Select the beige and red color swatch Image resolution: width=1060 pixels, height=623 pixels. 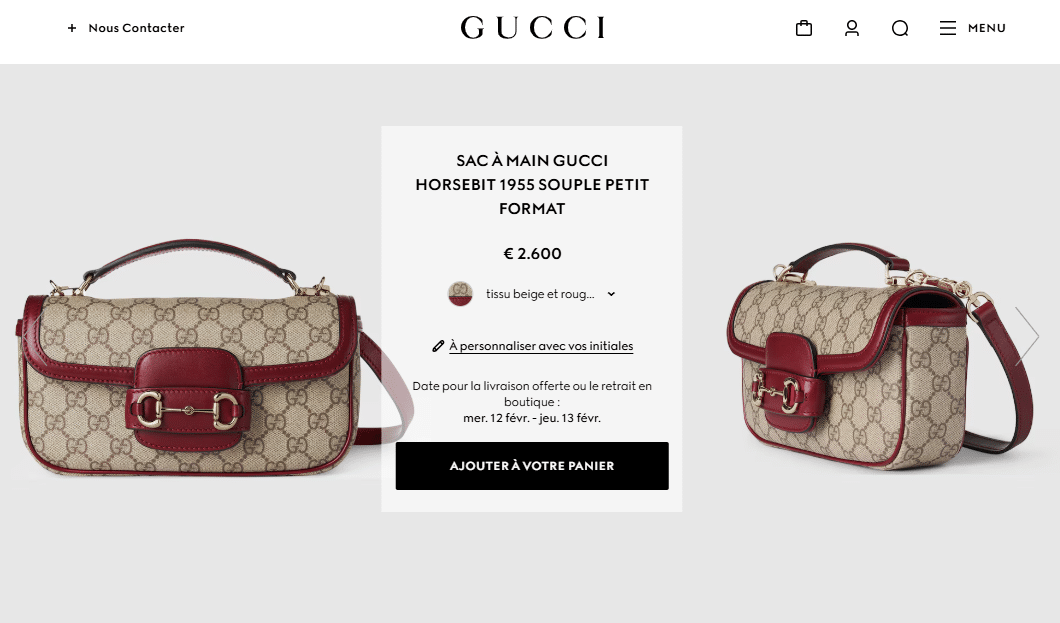[460, 294]
